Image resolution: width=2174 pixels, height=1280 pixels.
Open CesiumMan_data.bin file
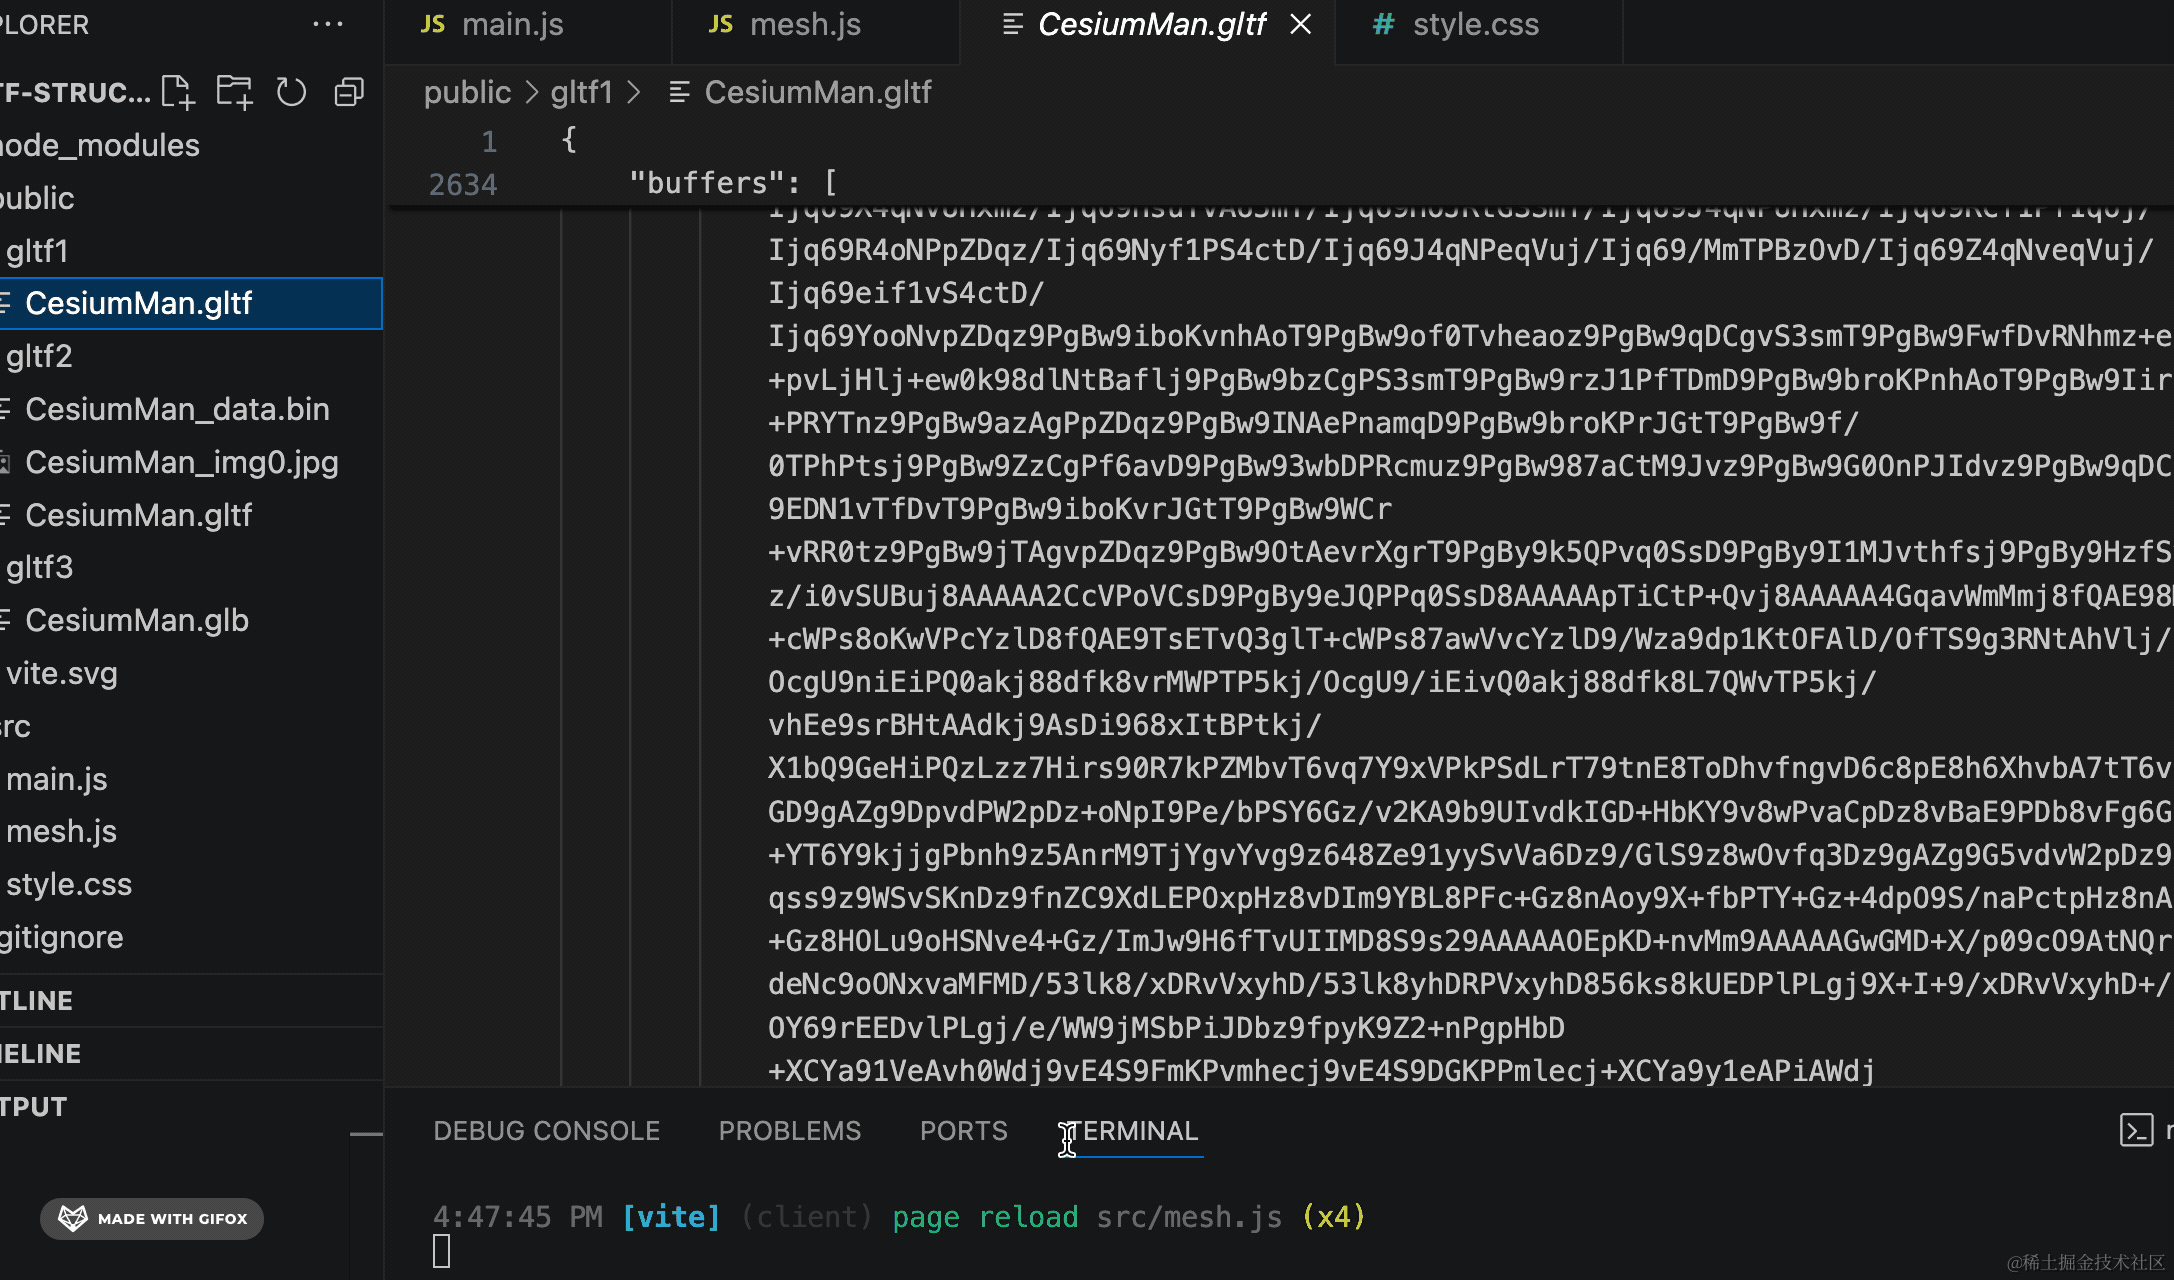click(x=191, y=409)
